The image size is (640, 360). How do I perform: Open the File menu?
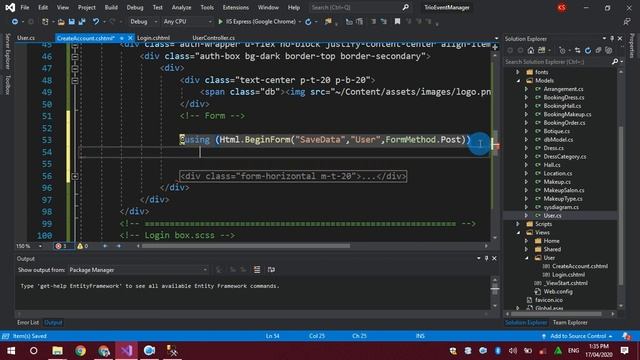[24, 7]
